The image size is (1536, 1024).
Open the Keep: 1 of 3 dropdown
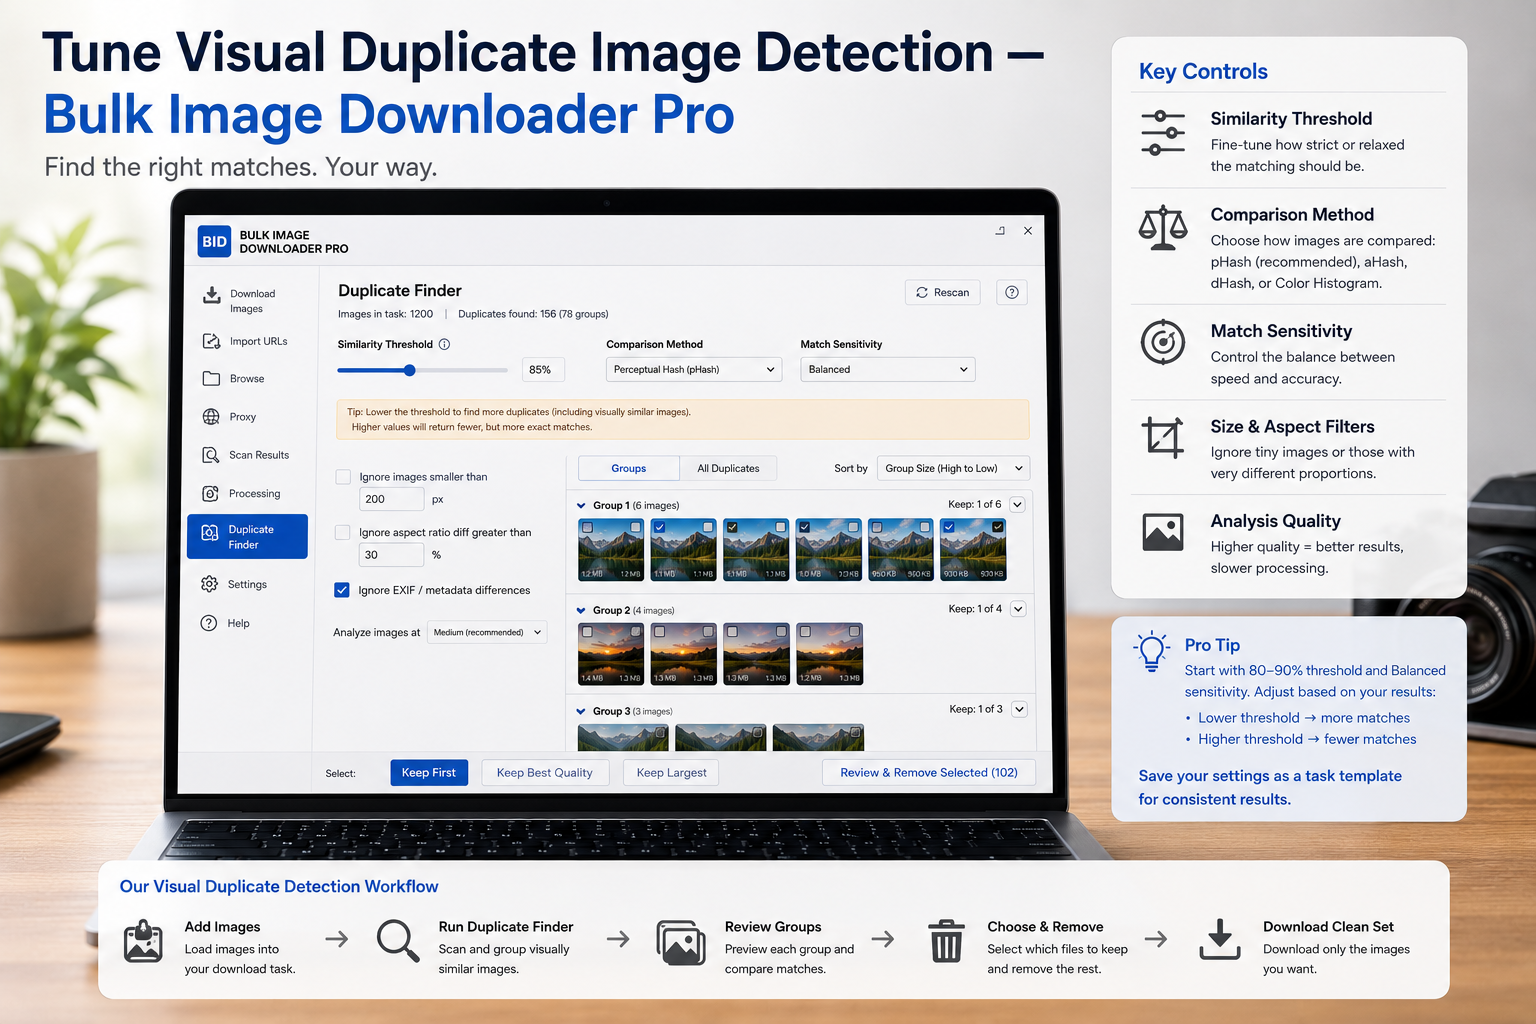point(1019,709)
